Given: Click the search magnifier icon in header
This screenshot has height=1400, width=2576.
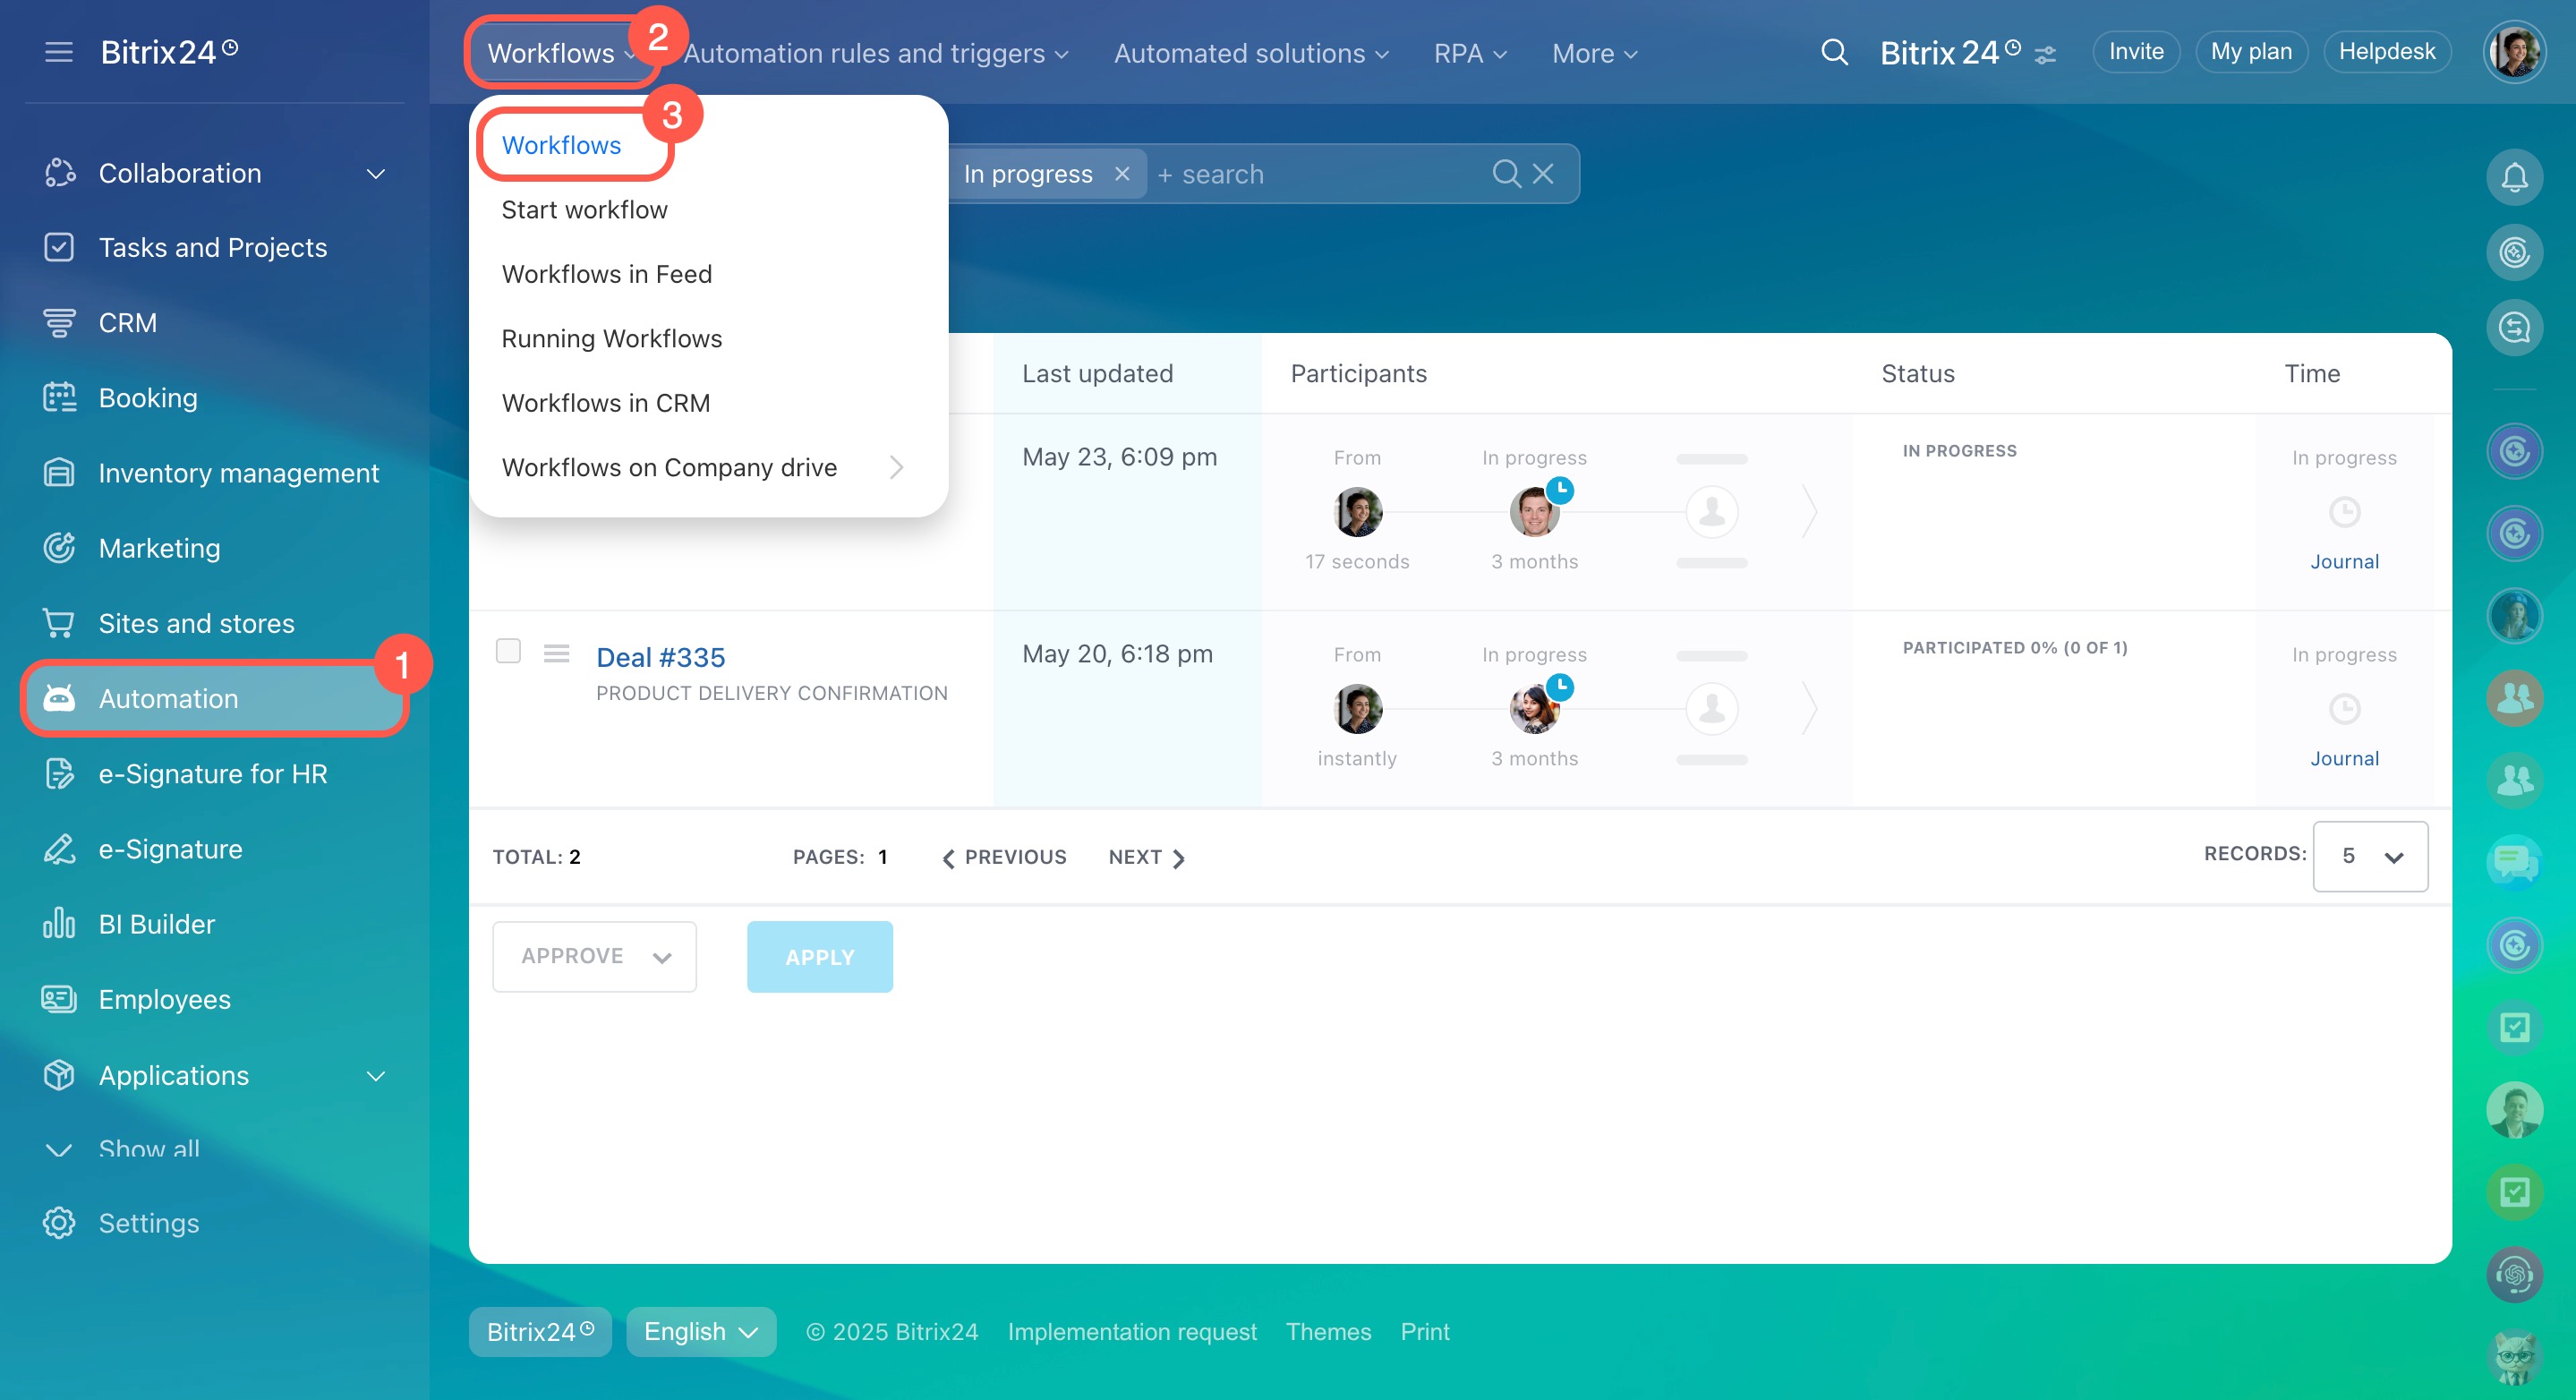Looking at the screenshot, I should pos(1833,52).
